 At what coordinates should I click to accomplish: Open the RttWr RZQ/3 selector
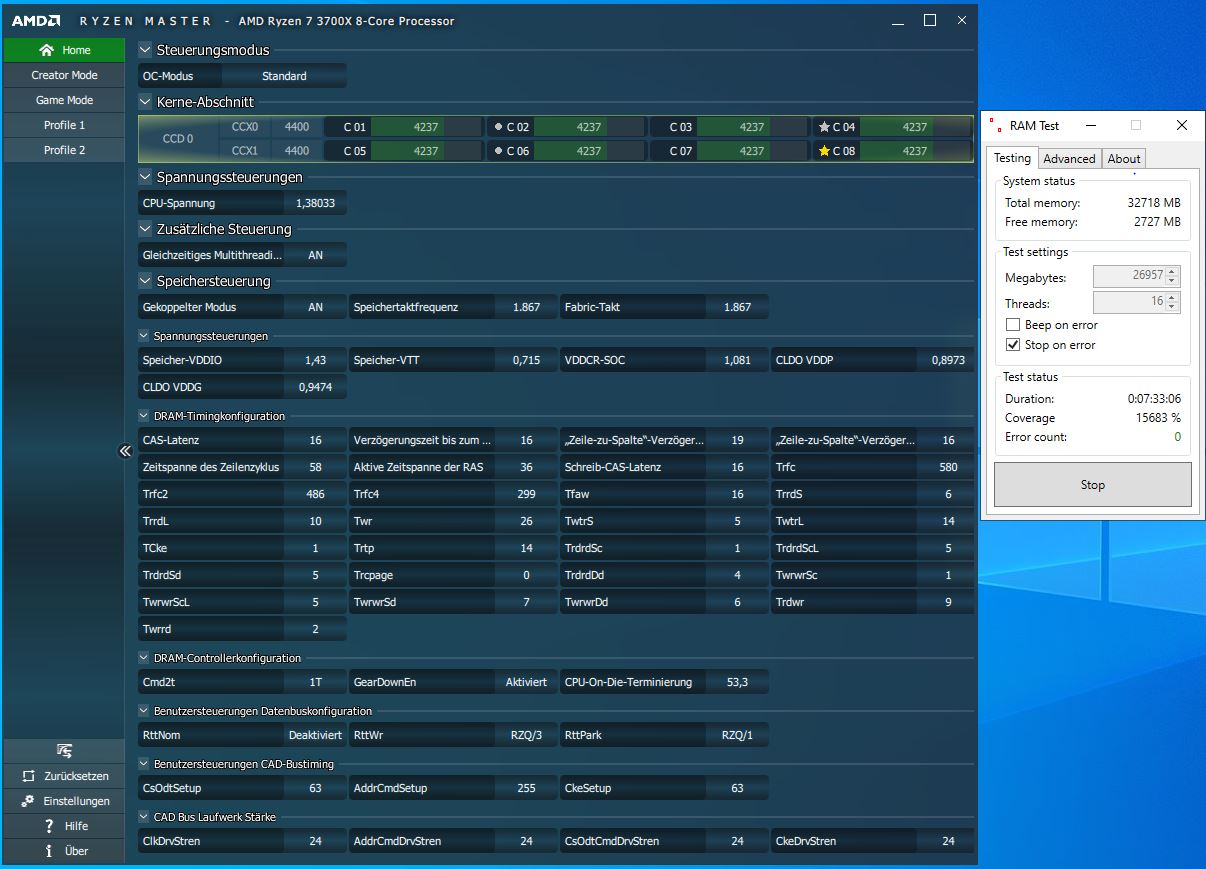526,735
